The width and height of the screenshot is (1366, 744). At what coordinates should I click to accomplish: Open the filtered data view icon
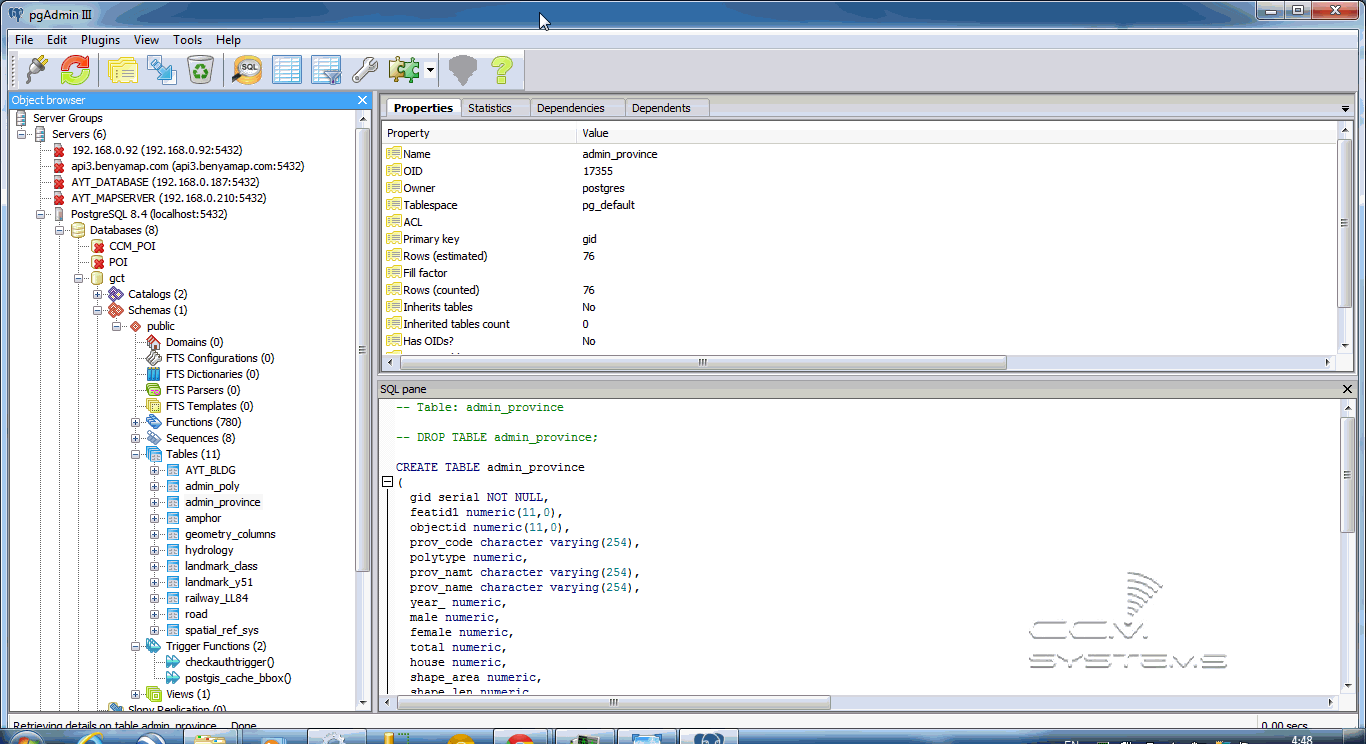(326, 70)
